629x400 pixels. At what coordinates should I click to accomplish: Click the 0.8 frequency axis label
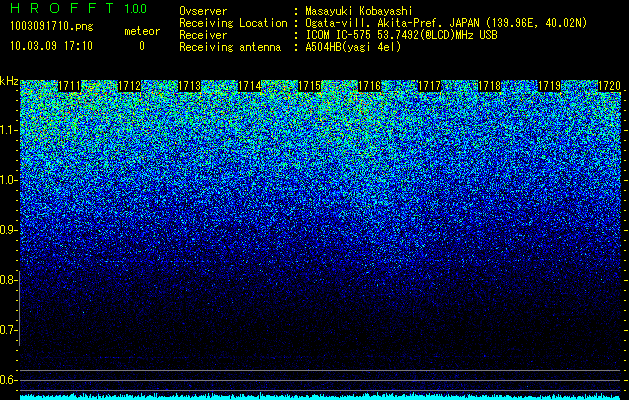[8, 280]
